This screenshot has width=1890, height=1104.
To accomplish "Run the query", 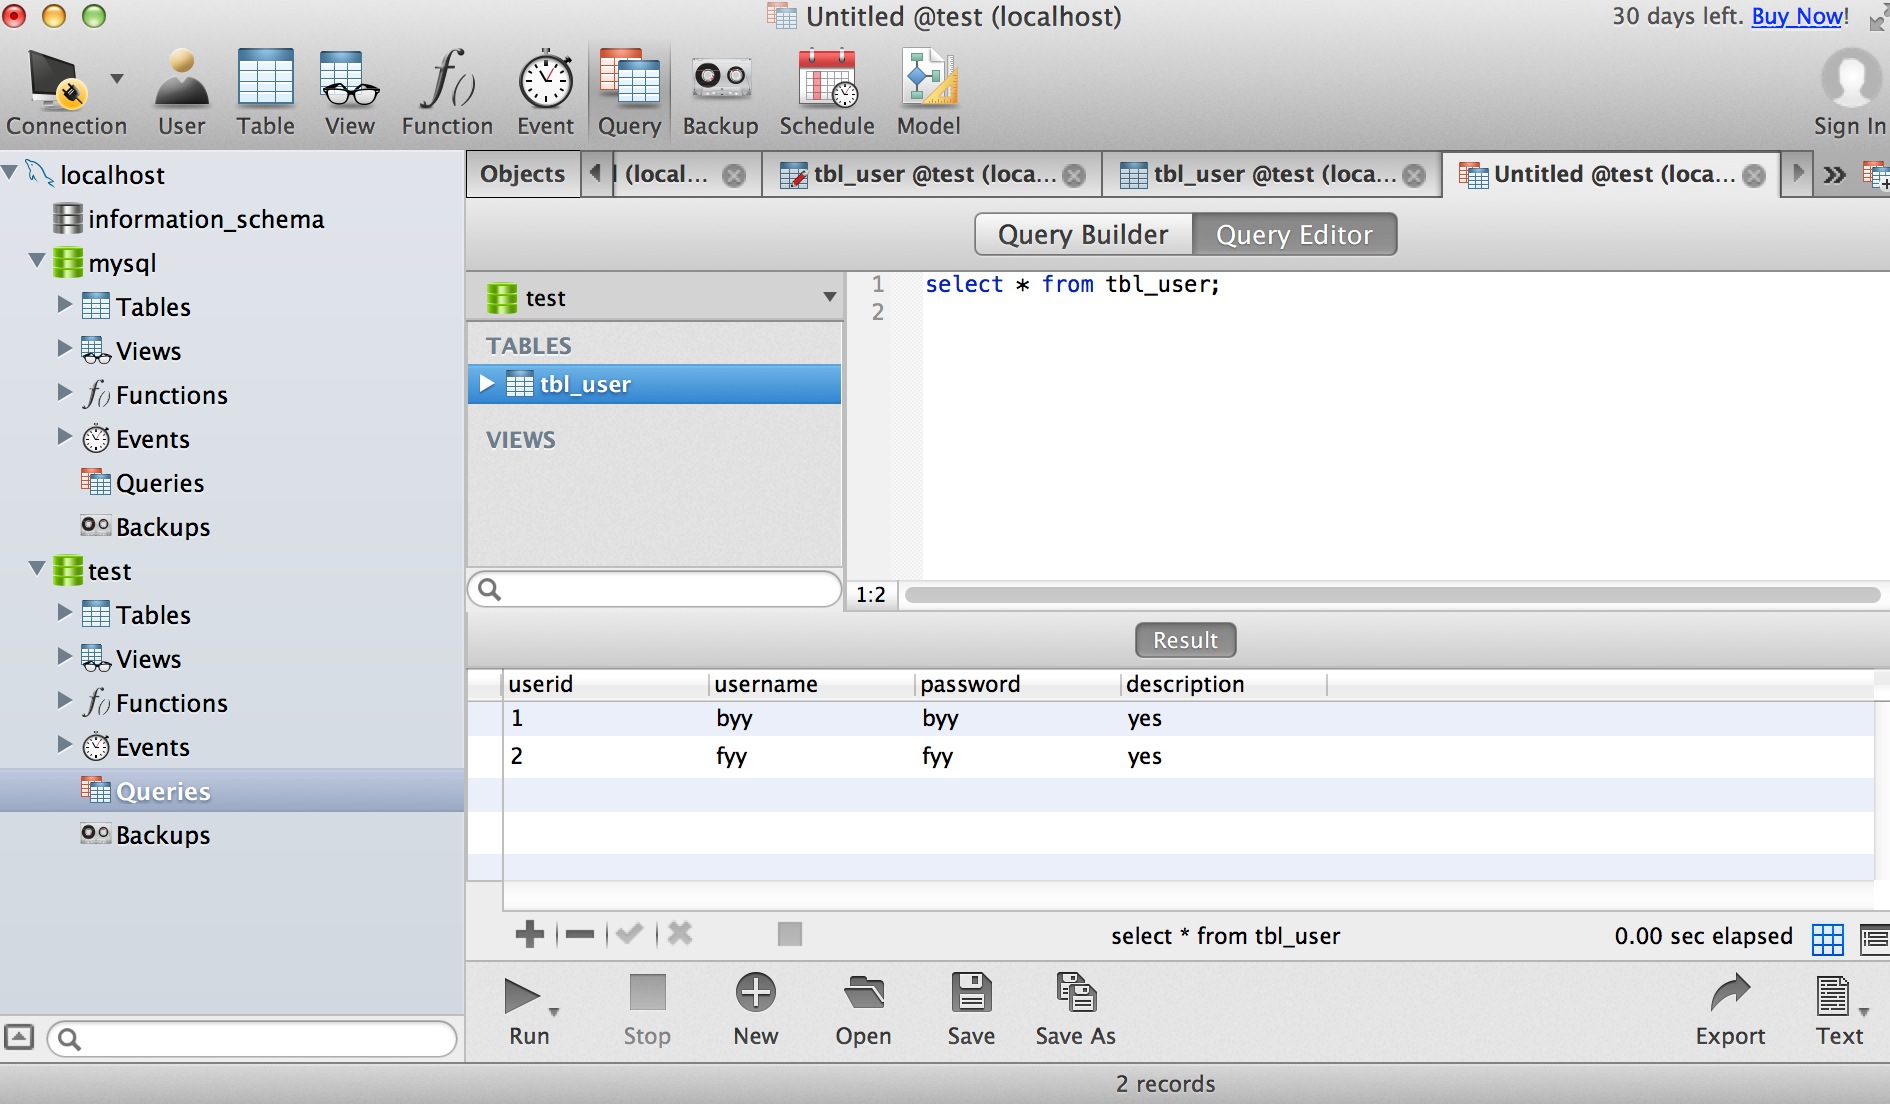I will click(x=522, y=1010).
